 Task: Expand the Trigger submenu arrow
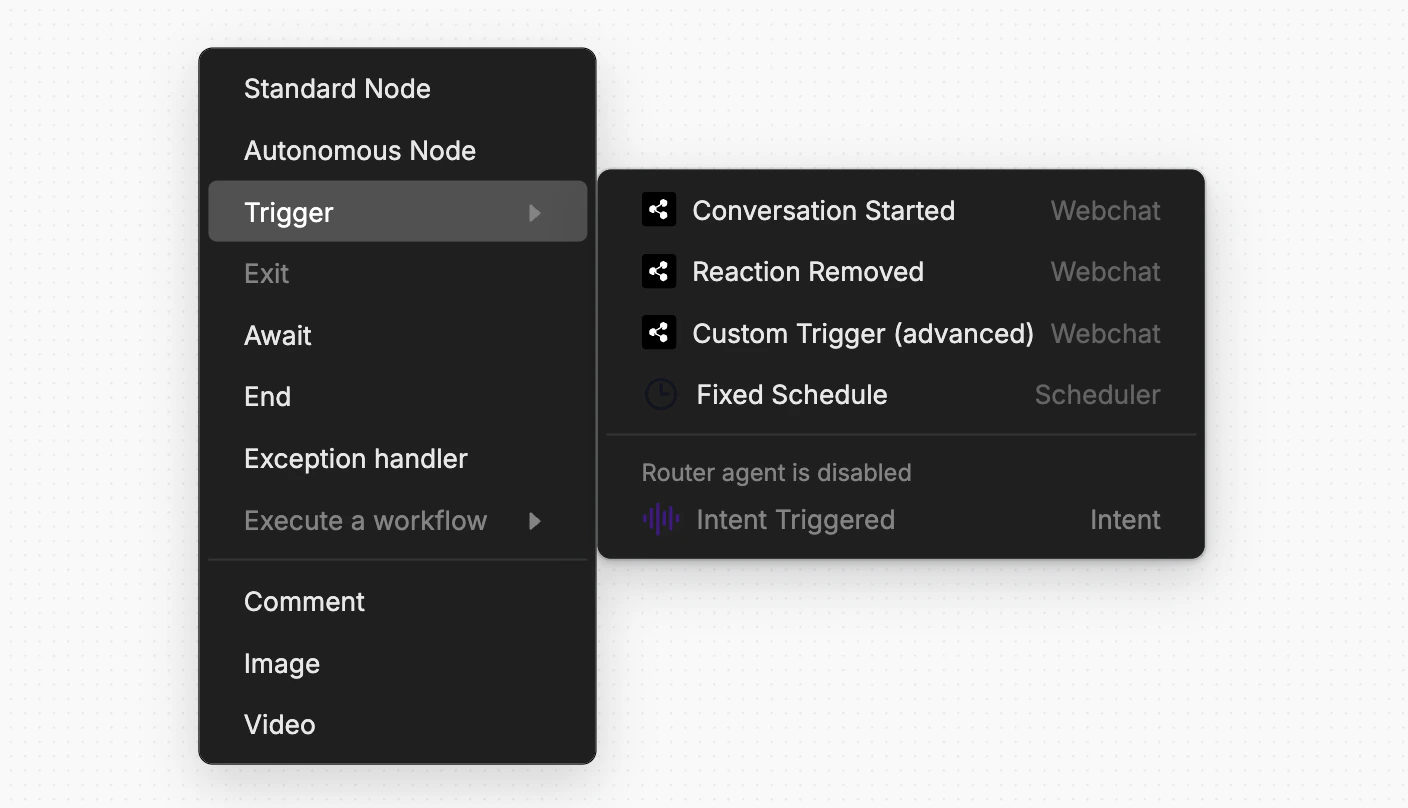535,212
